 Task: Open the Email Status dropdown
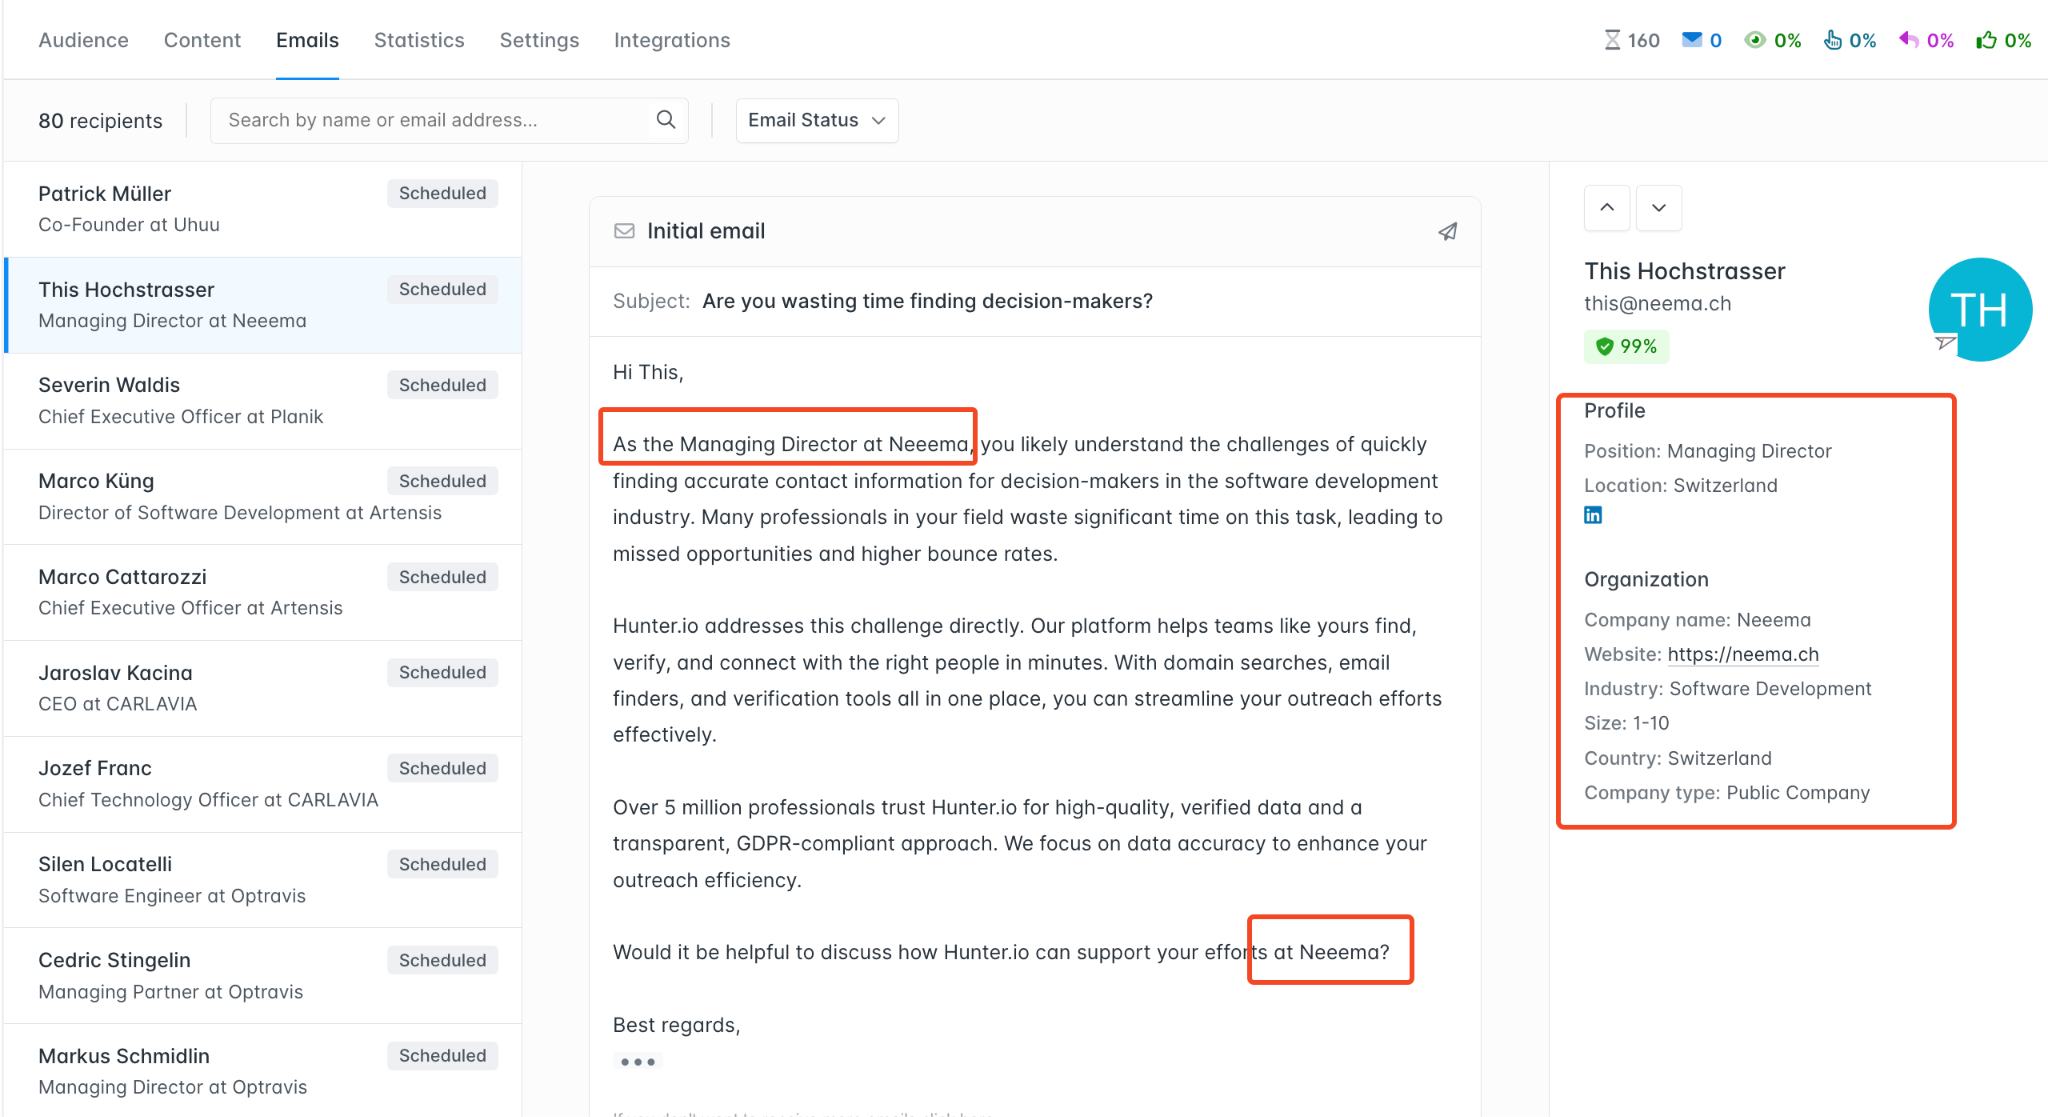(x=817, y=120)
